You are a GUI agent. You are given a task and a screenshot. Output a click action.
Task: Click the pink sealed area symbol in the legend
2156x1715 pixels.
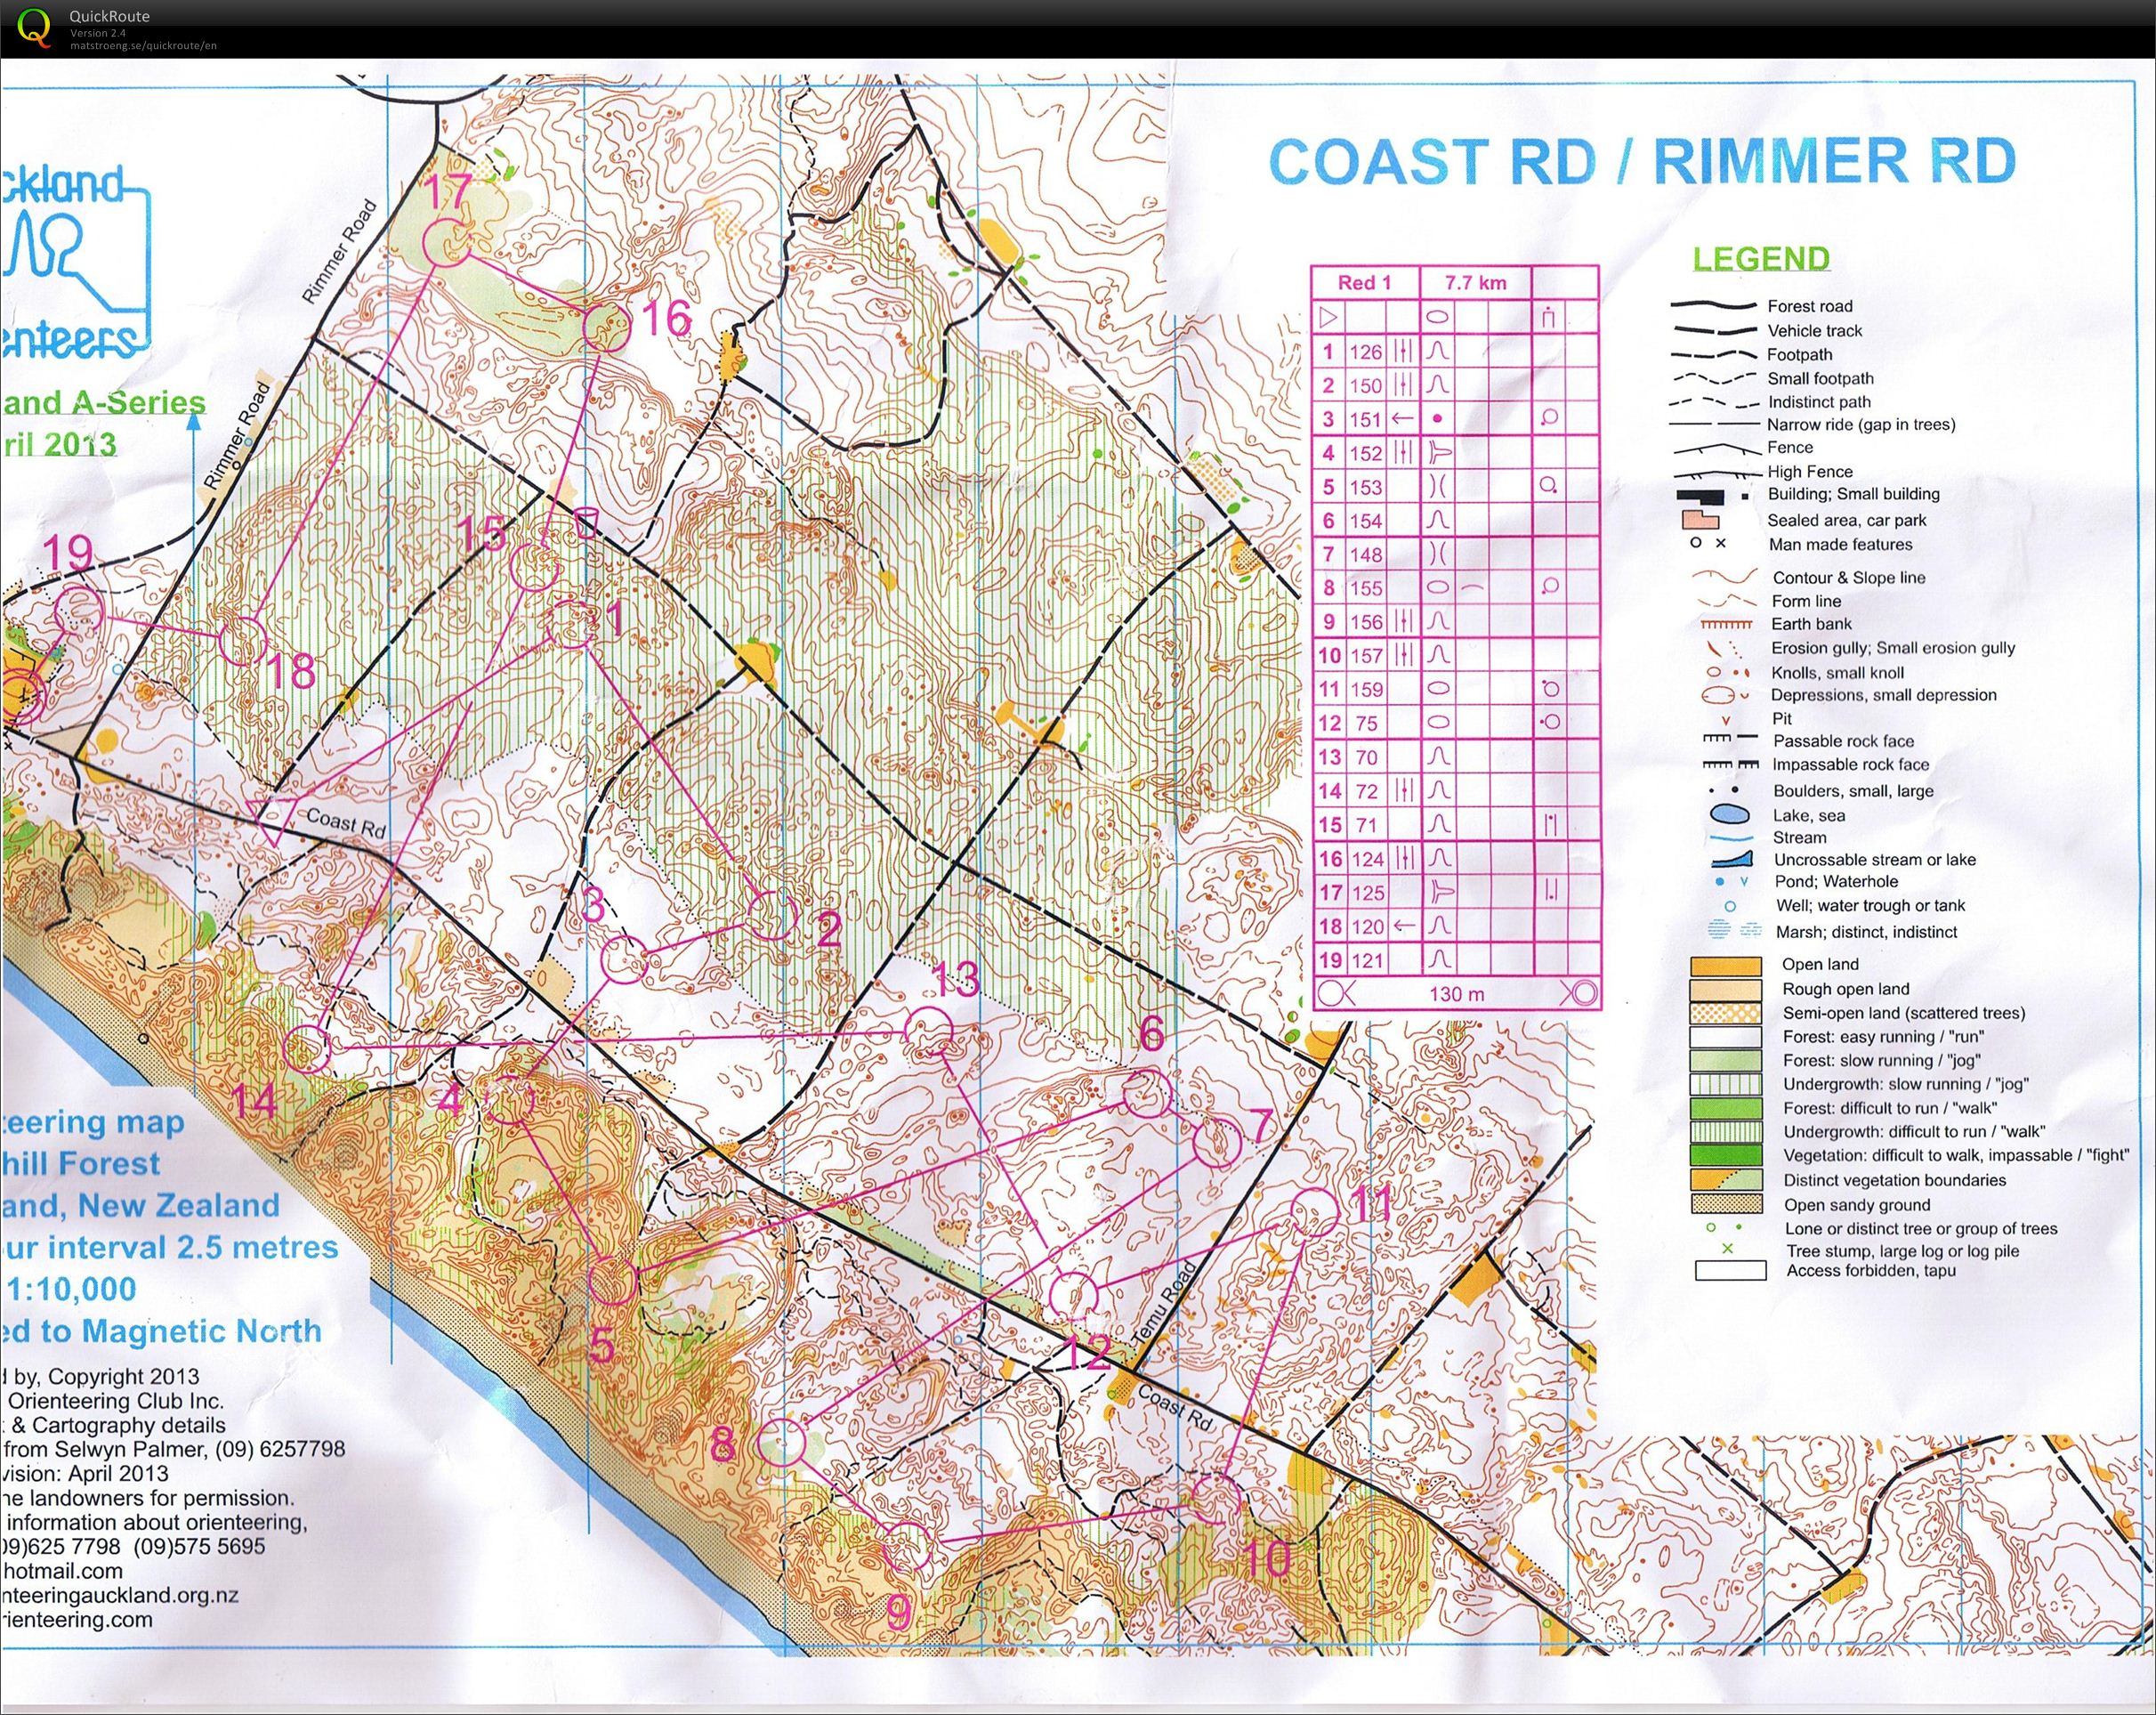(1700, 518)
